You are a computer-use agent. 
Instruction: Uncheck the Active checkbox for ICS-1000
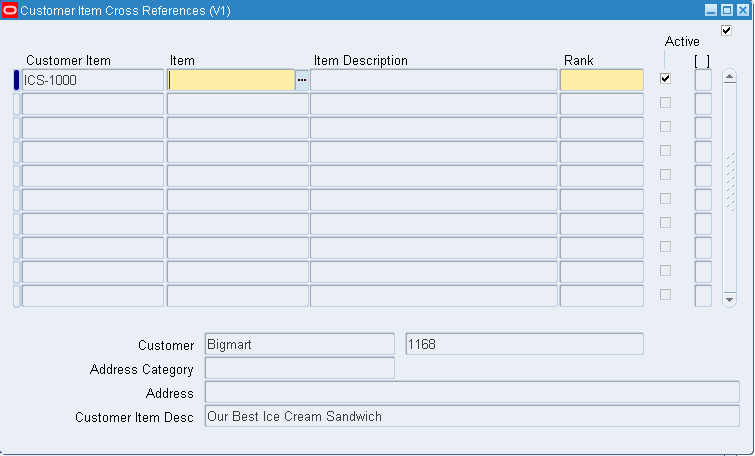pyautogui.click(x=665, y=78)
